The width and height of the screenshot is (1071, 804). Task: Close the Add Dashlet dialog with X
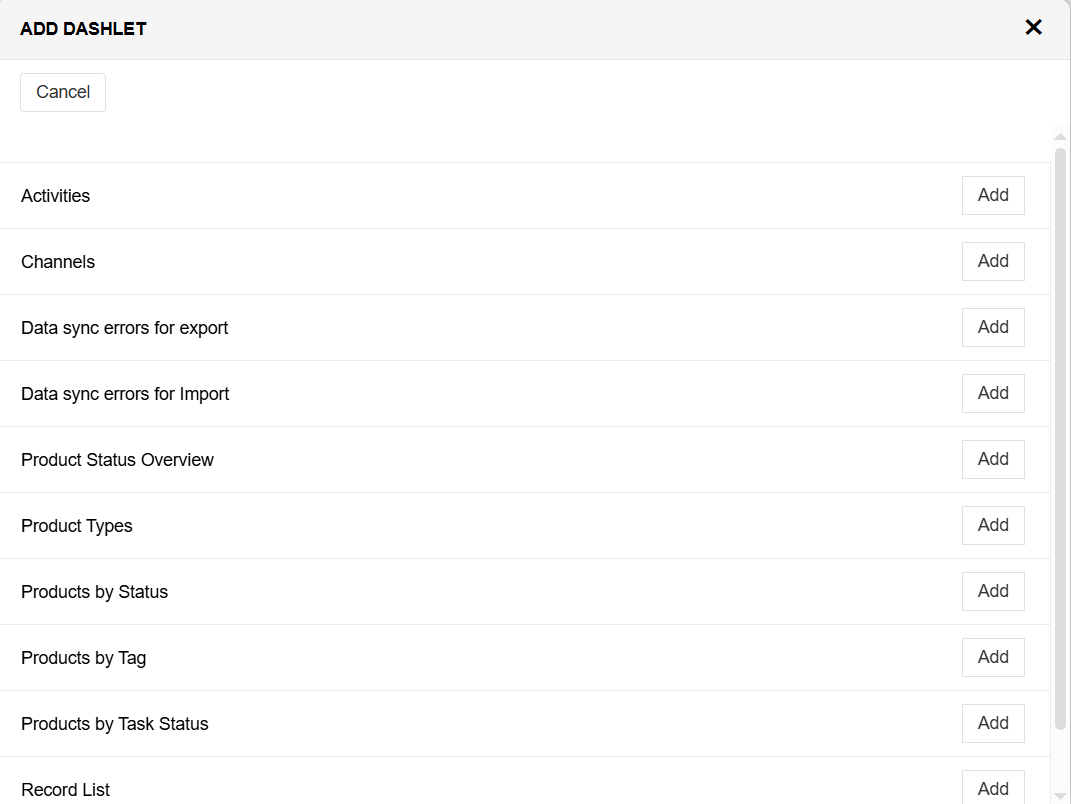pos(1033,28)
